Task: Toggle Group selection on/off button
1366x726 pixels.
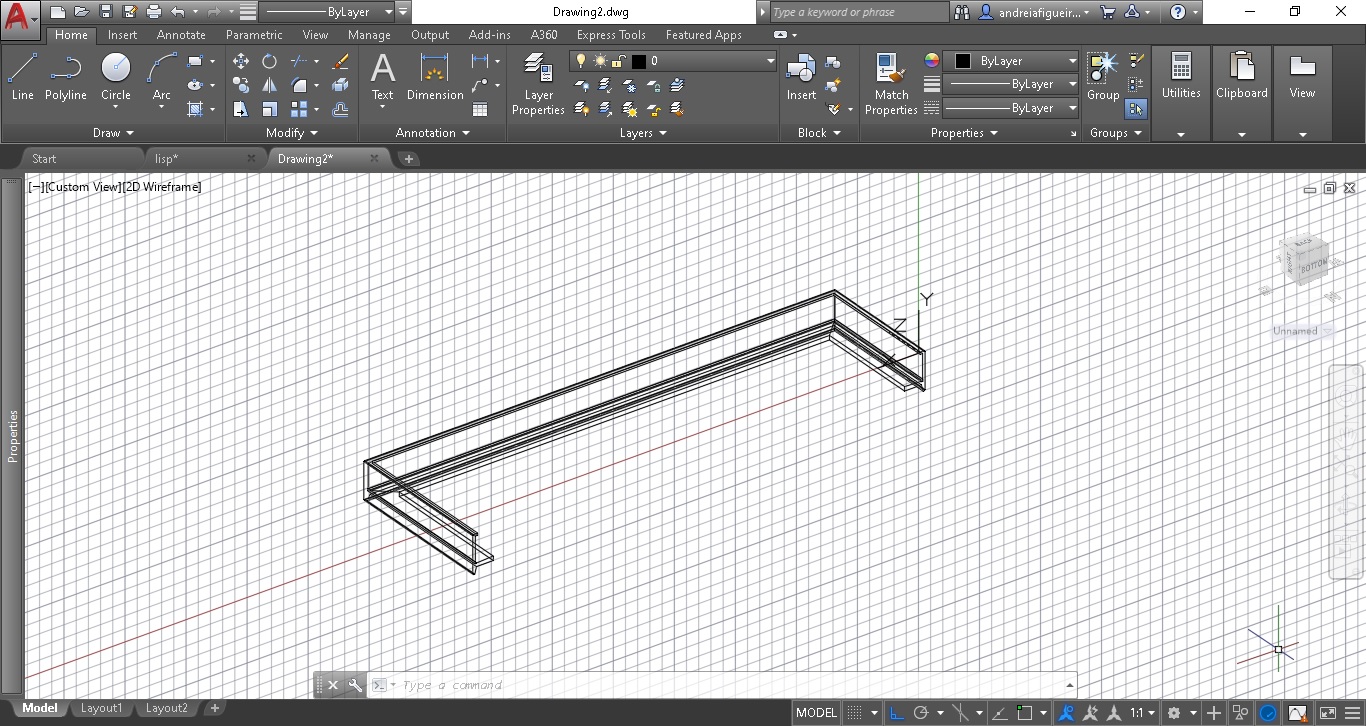Action: pyautogui.click(x=1136, y=109)
